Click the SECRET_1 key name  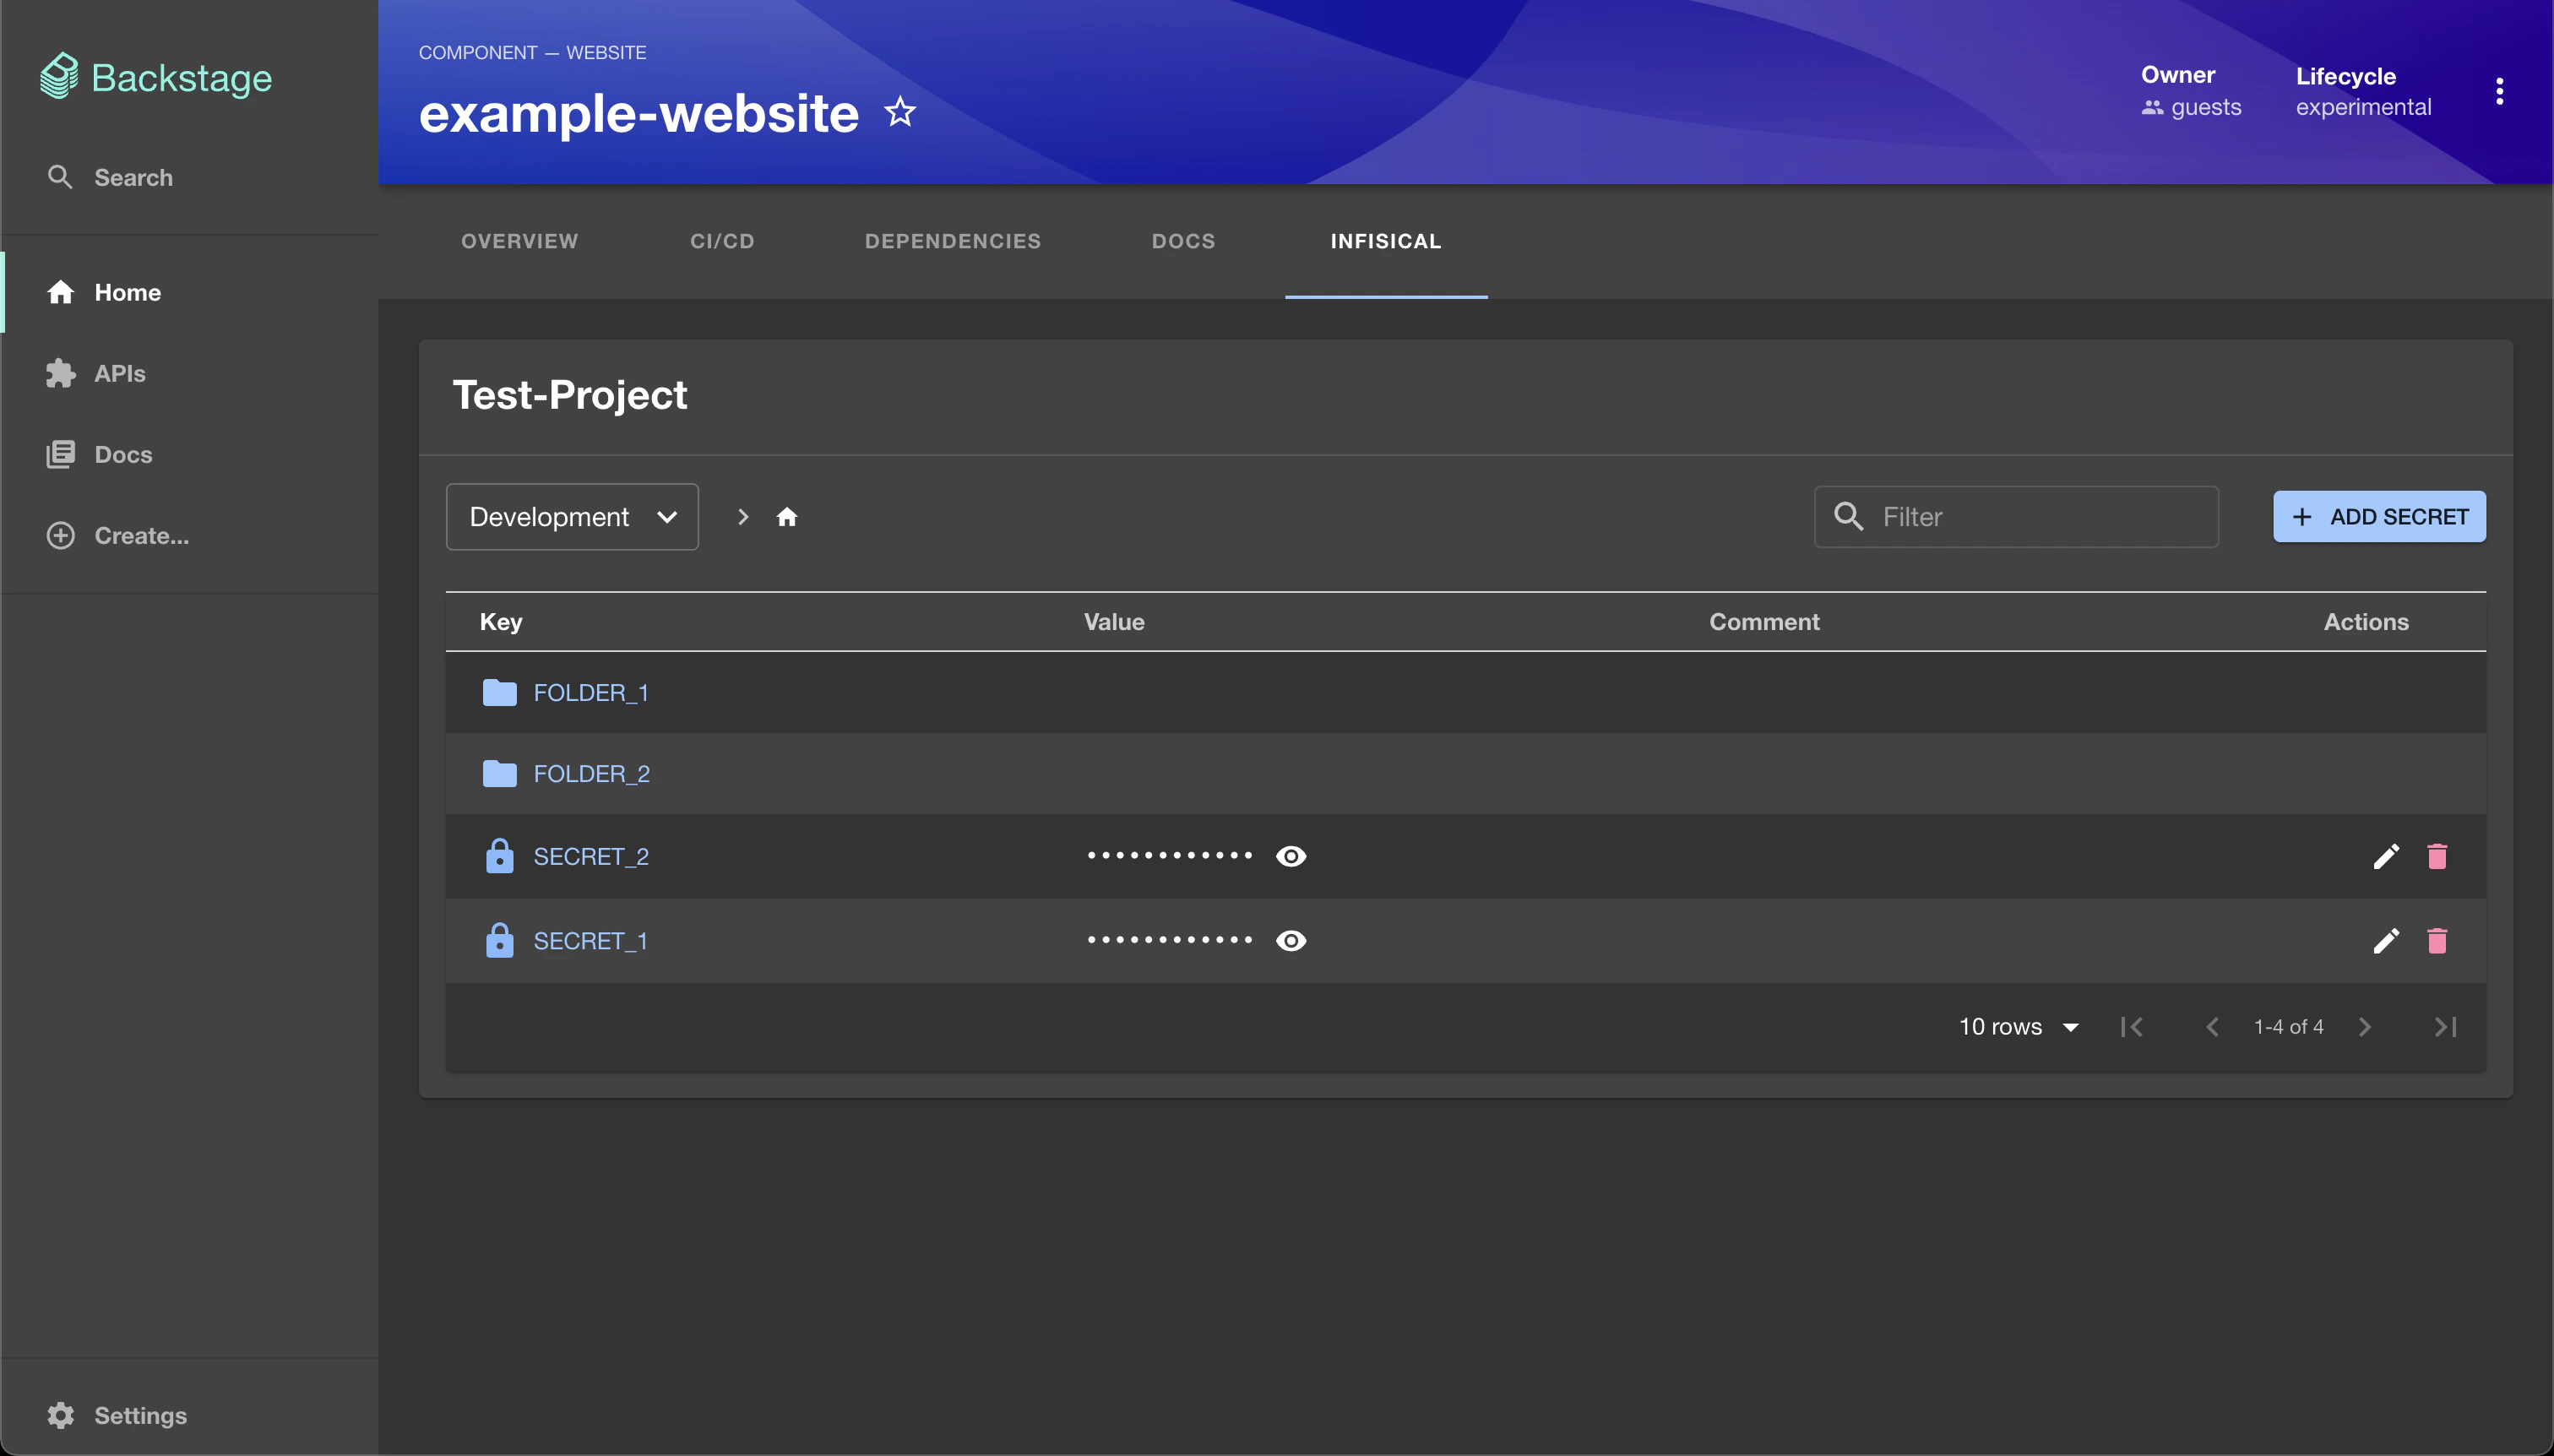[590, 941]
